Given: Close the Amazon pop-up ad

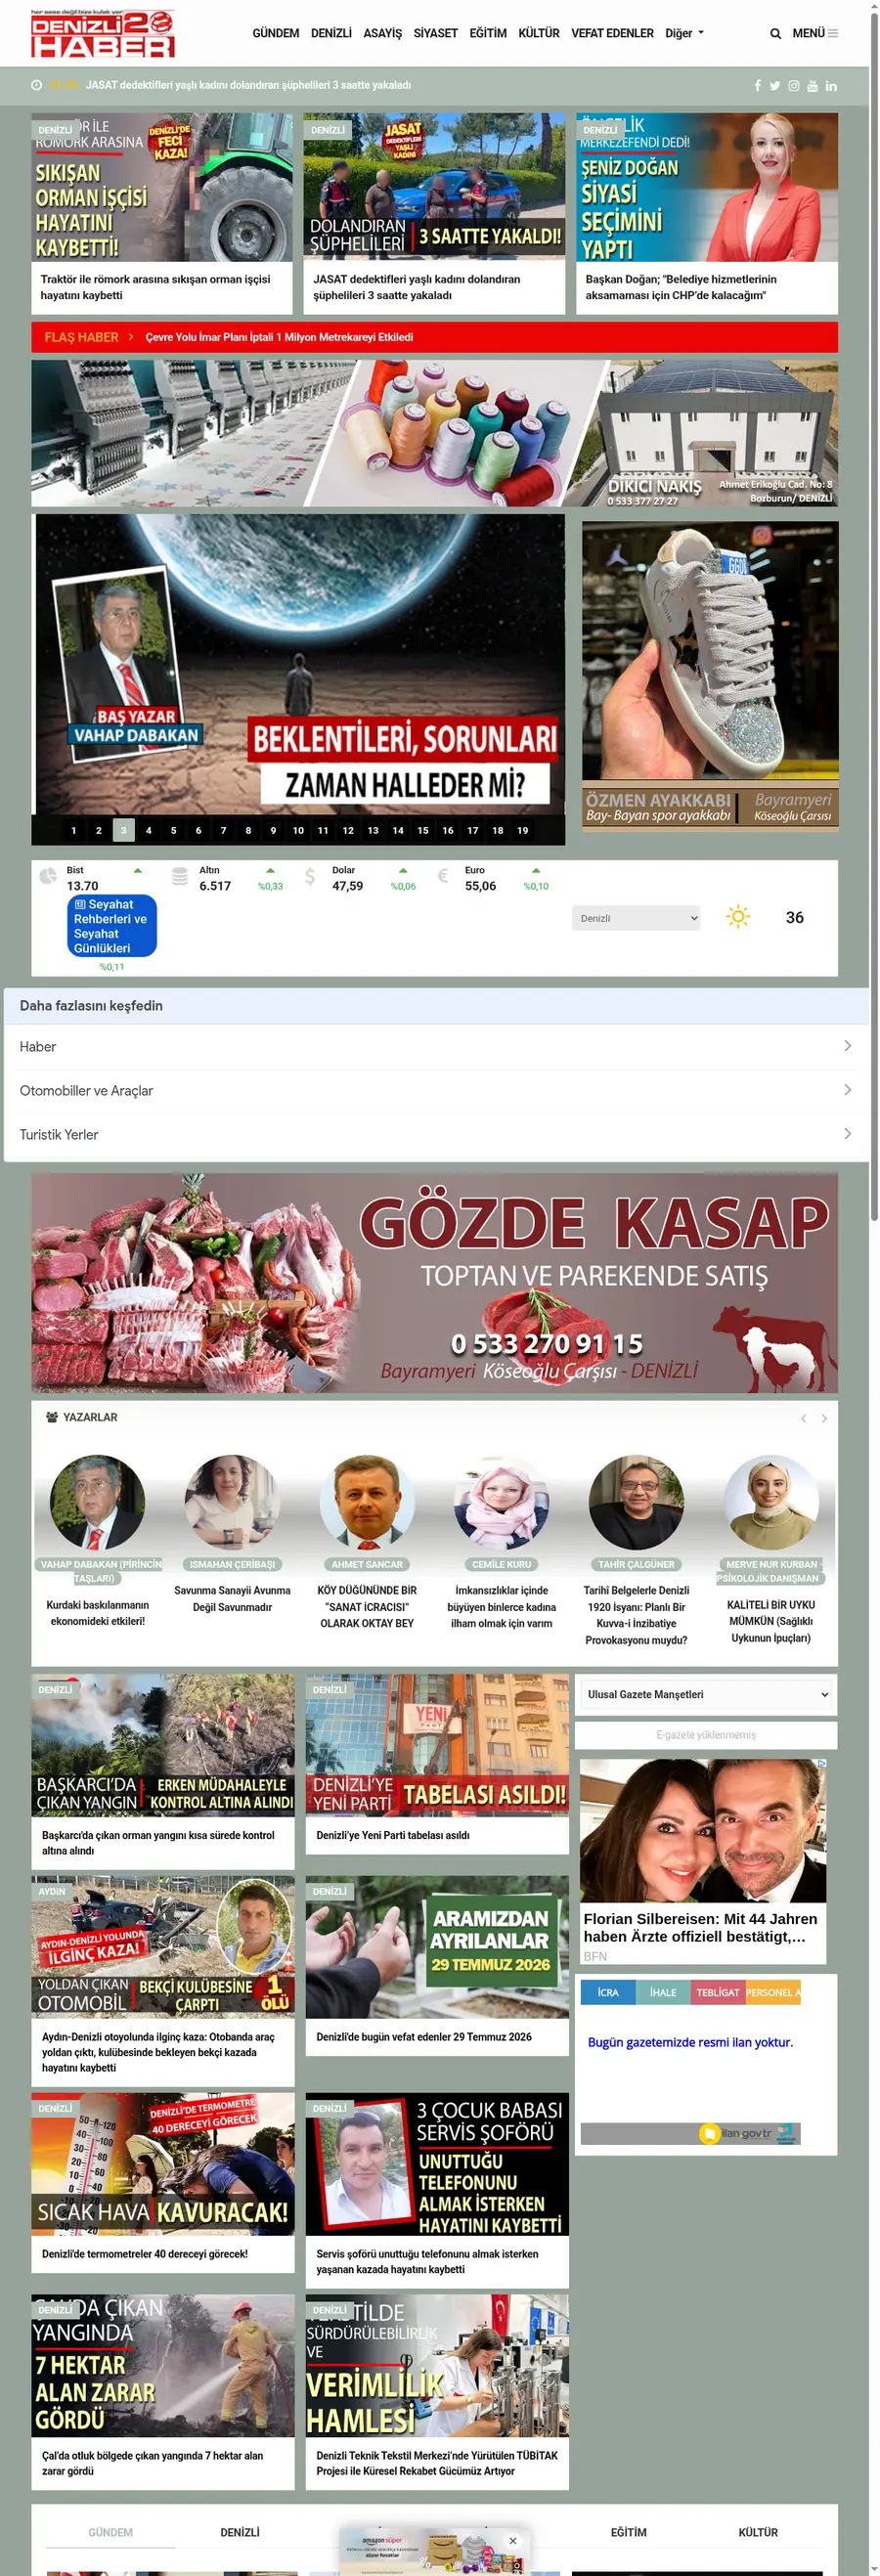Looking at the screenshot, I should (x=513, y=2540).
